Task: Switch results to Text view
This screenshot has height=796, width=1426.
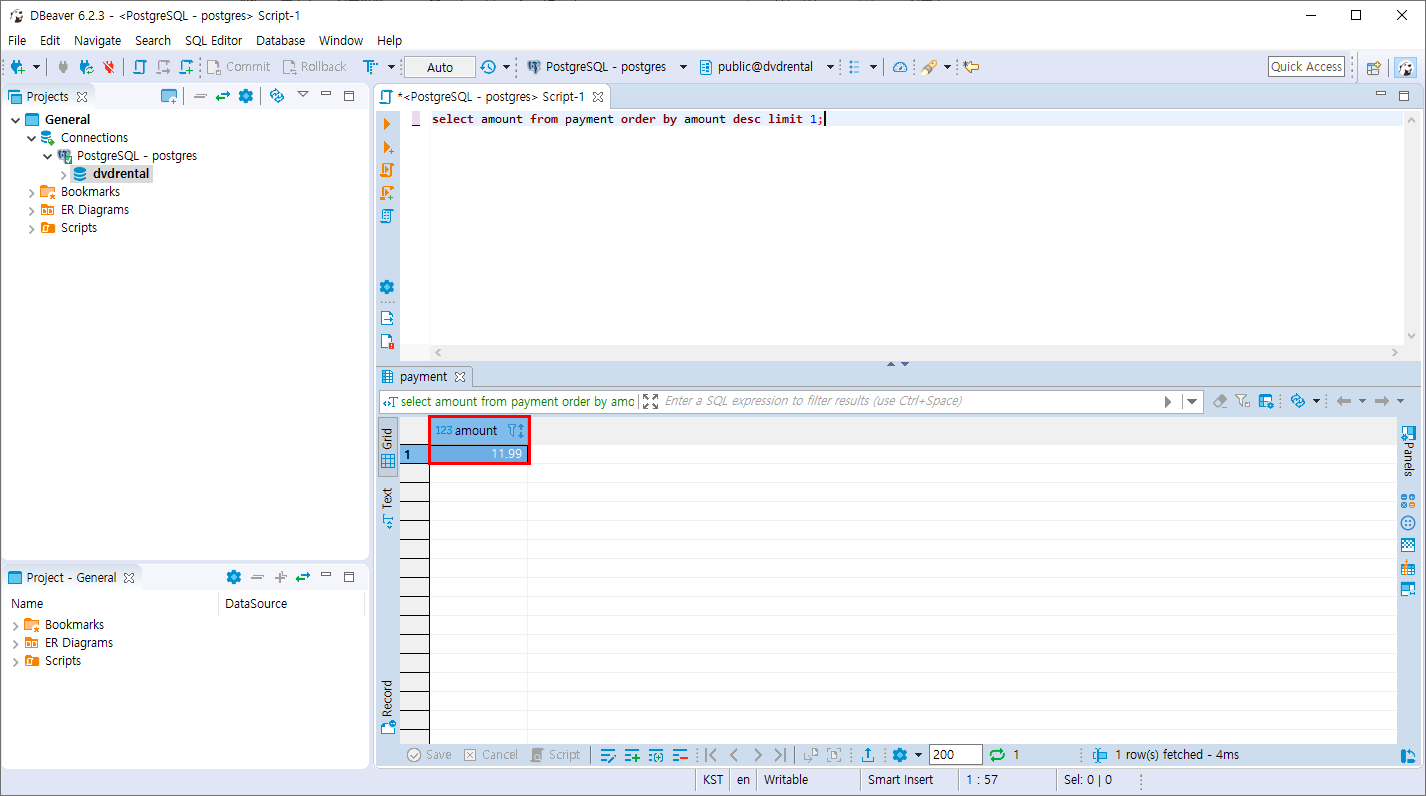Action: click(x=387, y=508)
